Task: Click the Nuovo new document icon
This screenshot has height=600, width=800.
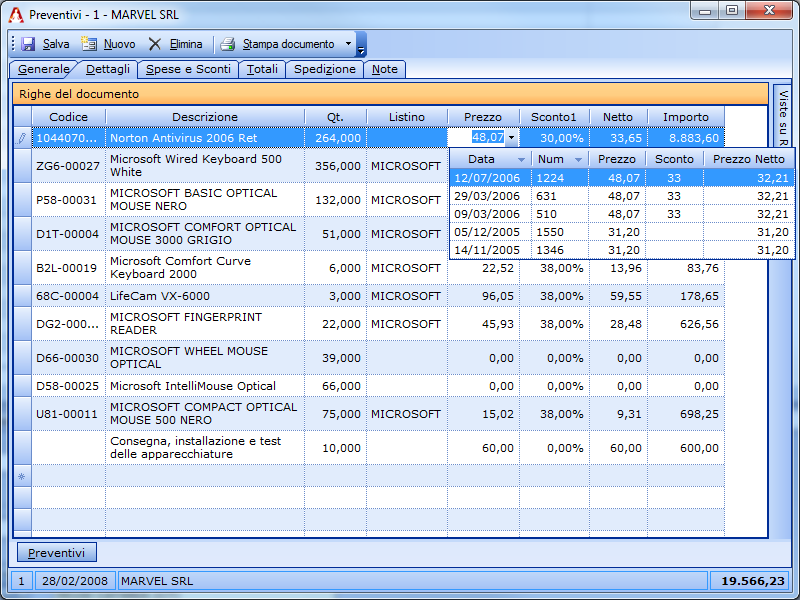Action: tap(89, 44)
